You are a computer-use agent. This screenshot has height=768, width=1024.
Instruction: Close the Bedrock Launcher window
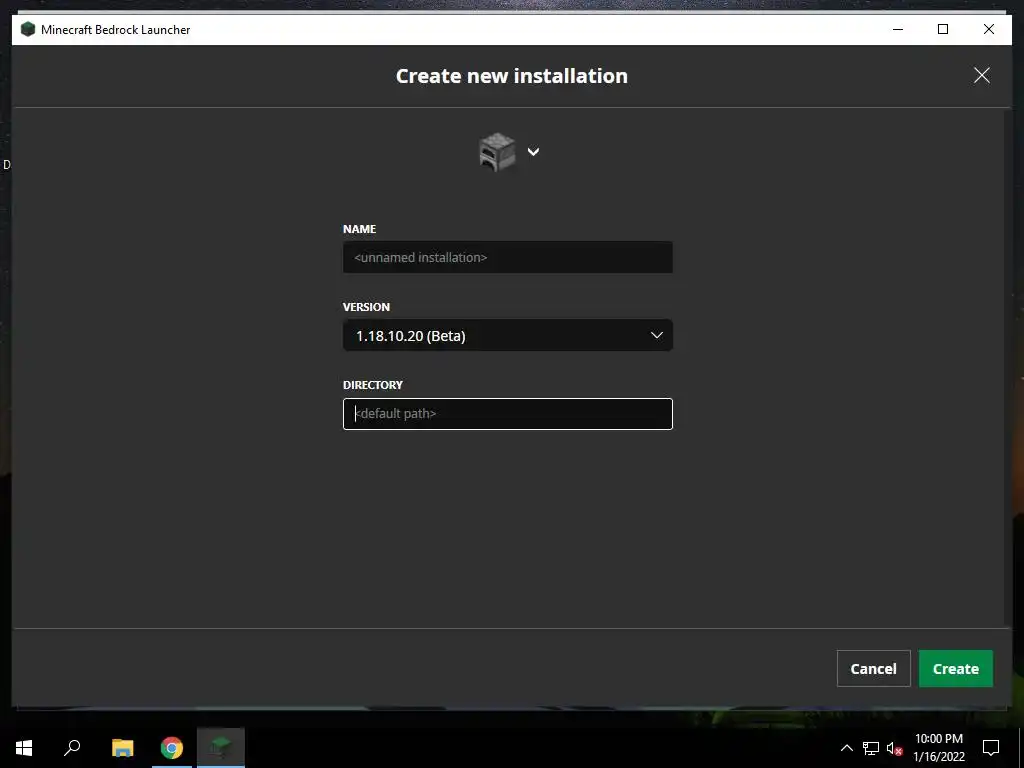click(x=989, y=29)
